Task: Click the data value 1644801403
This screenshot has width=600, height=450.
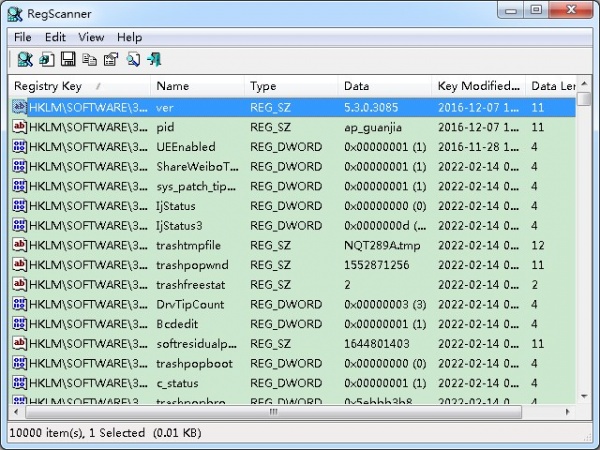Action: [x=377, y=344]
